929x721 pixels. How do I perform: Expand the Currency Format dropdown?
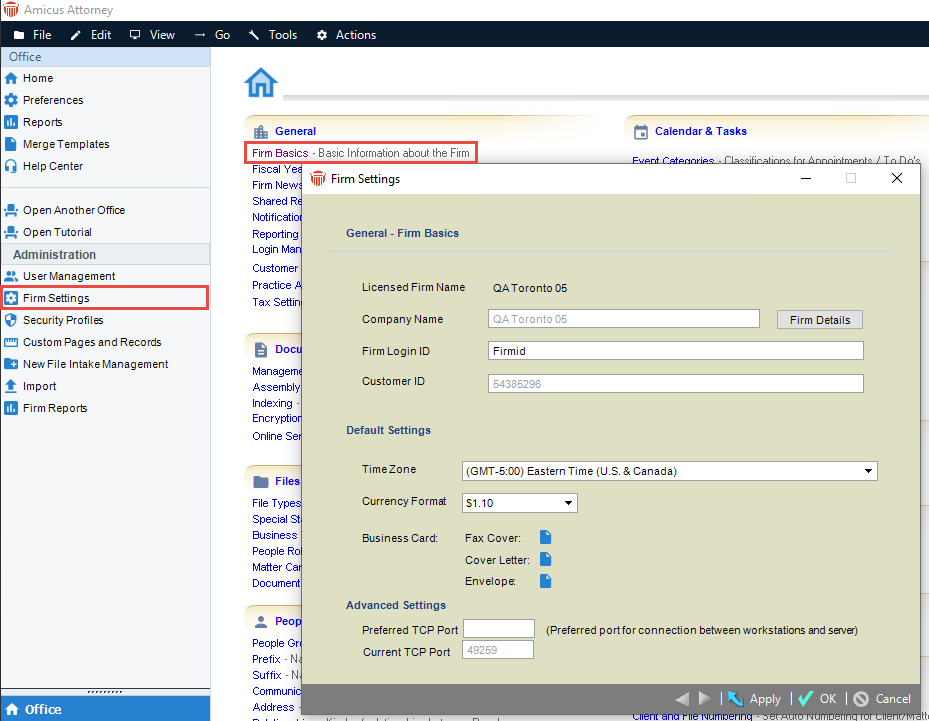[568, 503]
